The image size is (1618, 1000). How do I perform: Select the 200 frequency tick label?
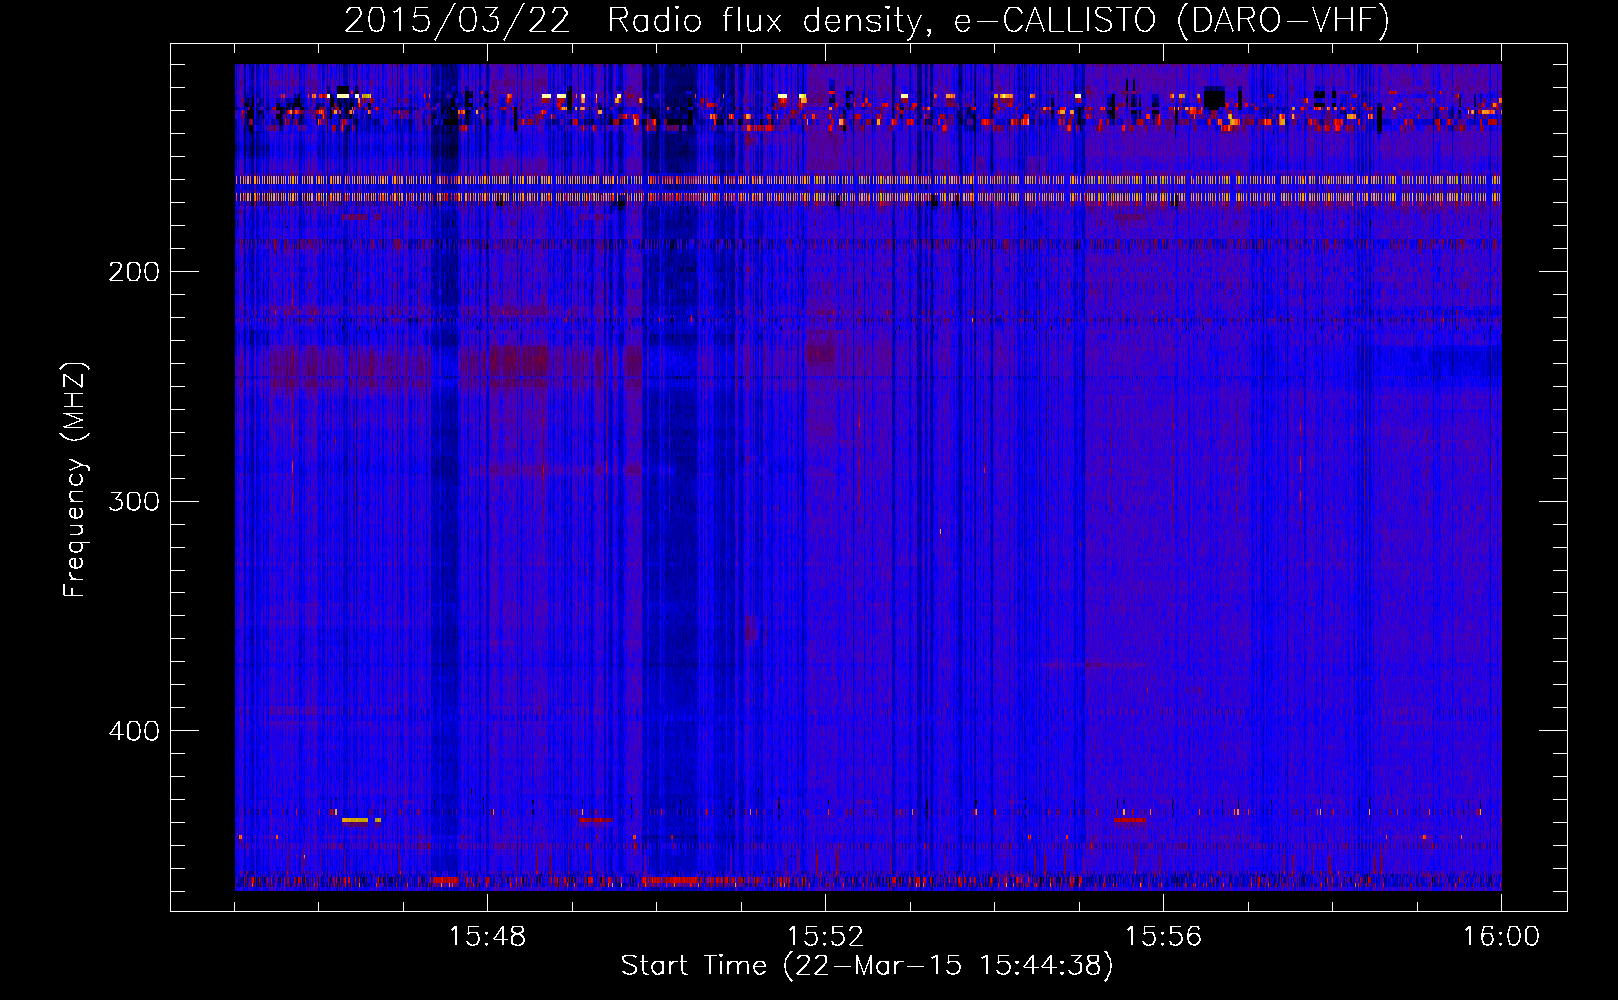coord(134,272)
